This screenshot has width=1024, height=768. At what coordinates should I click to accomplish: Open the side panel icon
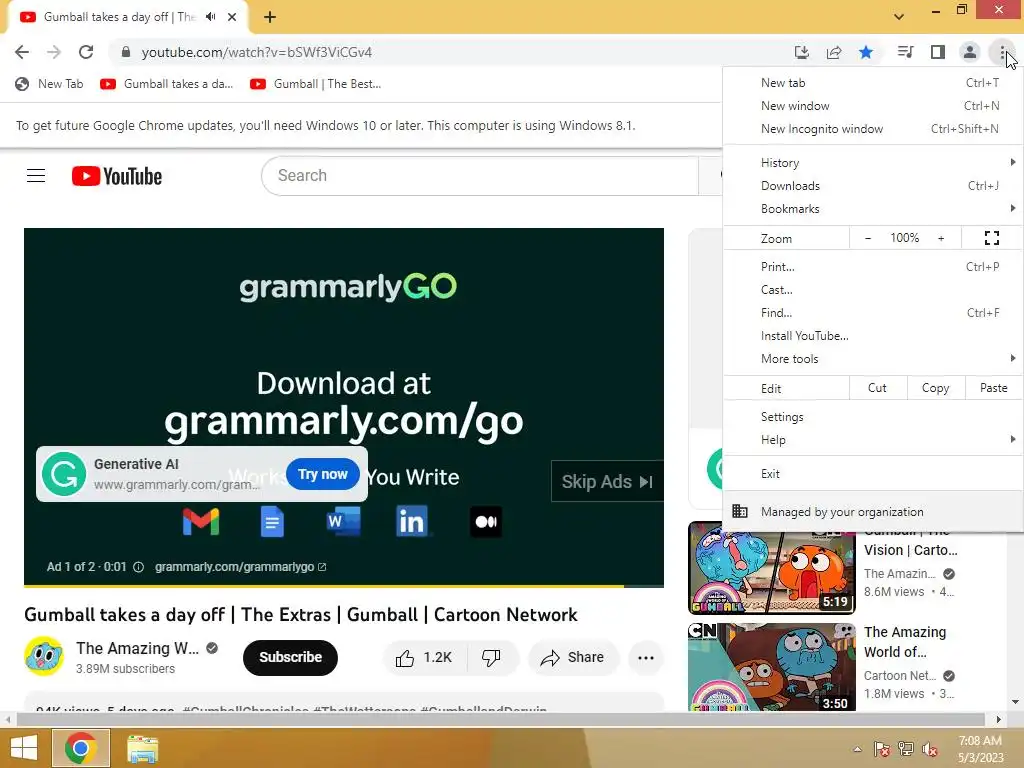pos(938,52)
